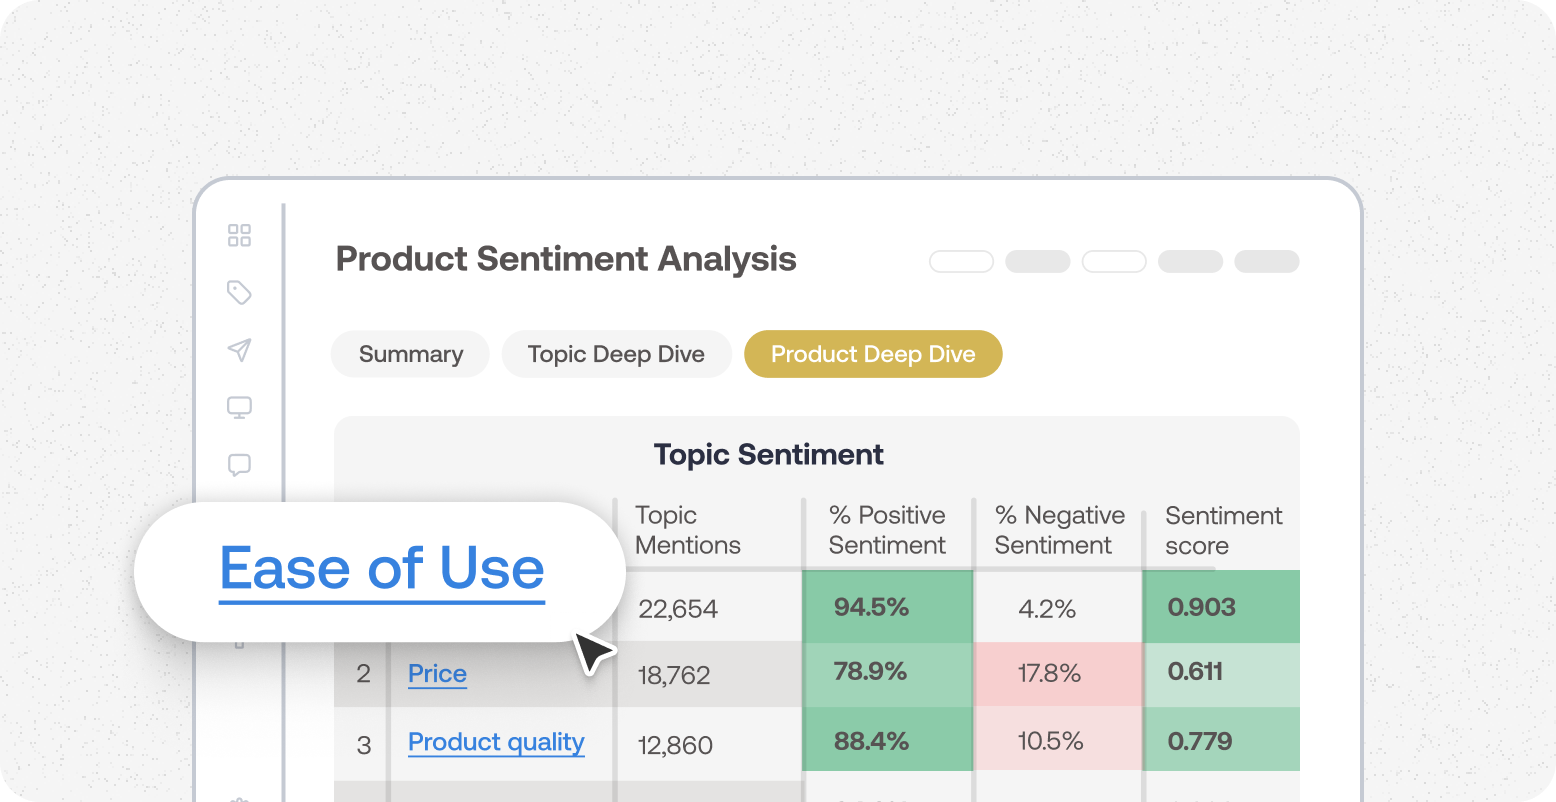Open the Topic Deep Dive tab

pos(616,354)
